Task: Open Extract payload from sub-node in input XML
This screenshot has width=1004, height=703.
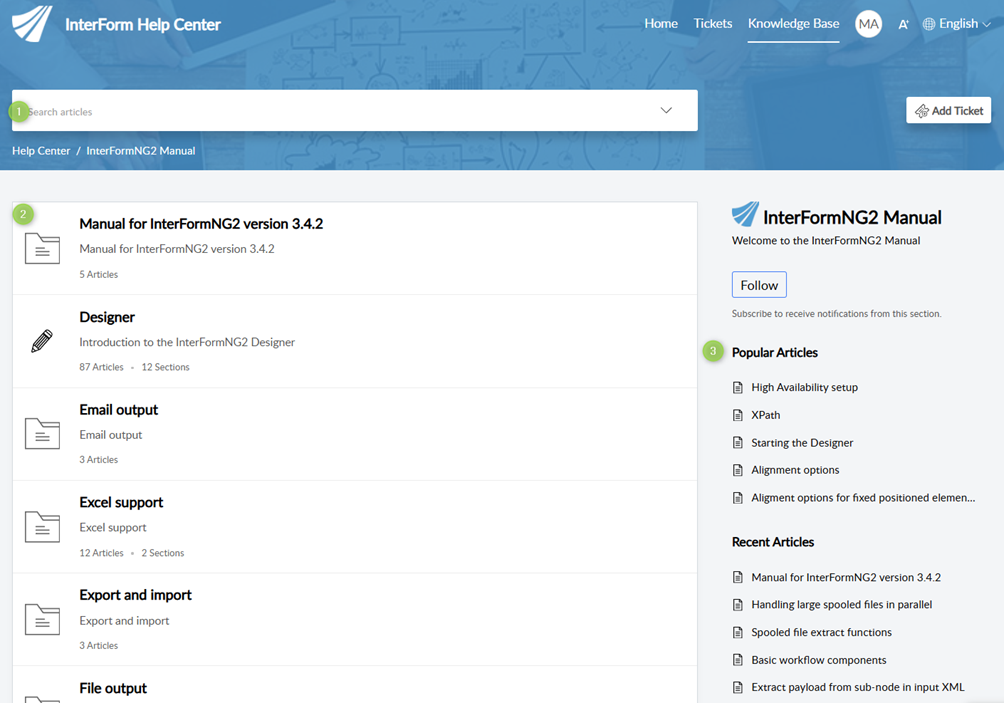Action: [x=857, y=687]
